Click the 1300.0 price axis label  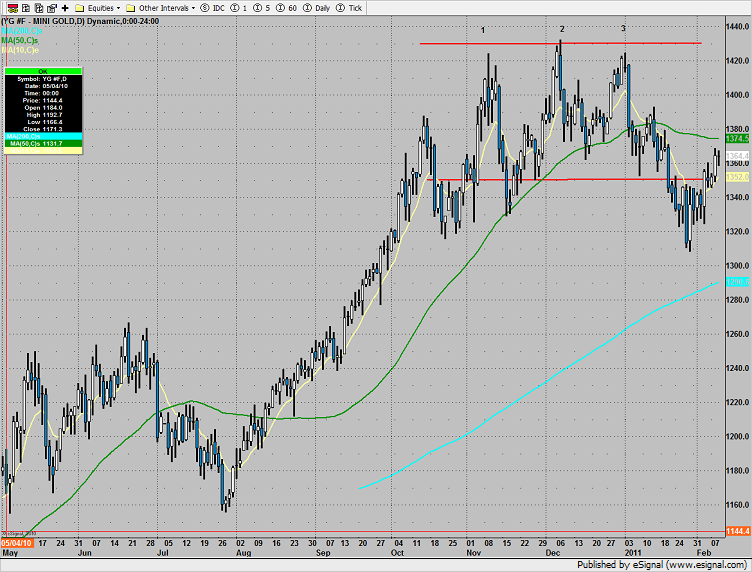point(737,265)
